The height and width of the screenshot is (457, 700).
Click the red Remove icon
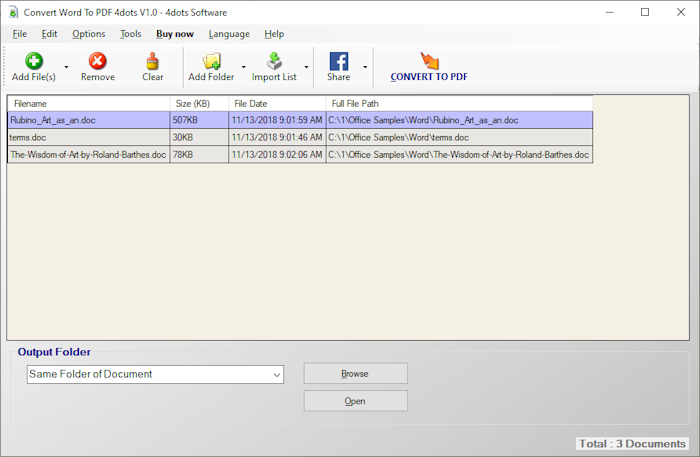coord(97,61)
